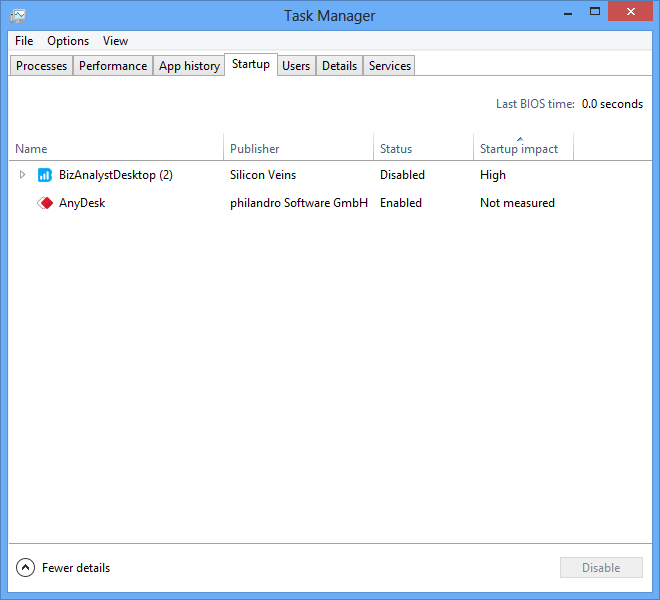Switch to the Details tab

(x=339, y=66)
